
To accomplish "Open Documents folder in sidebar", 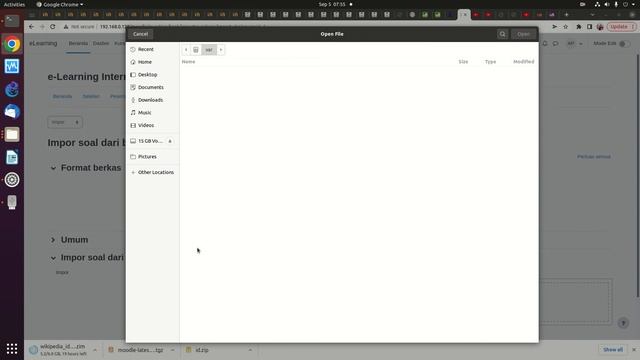I will 153,87.
